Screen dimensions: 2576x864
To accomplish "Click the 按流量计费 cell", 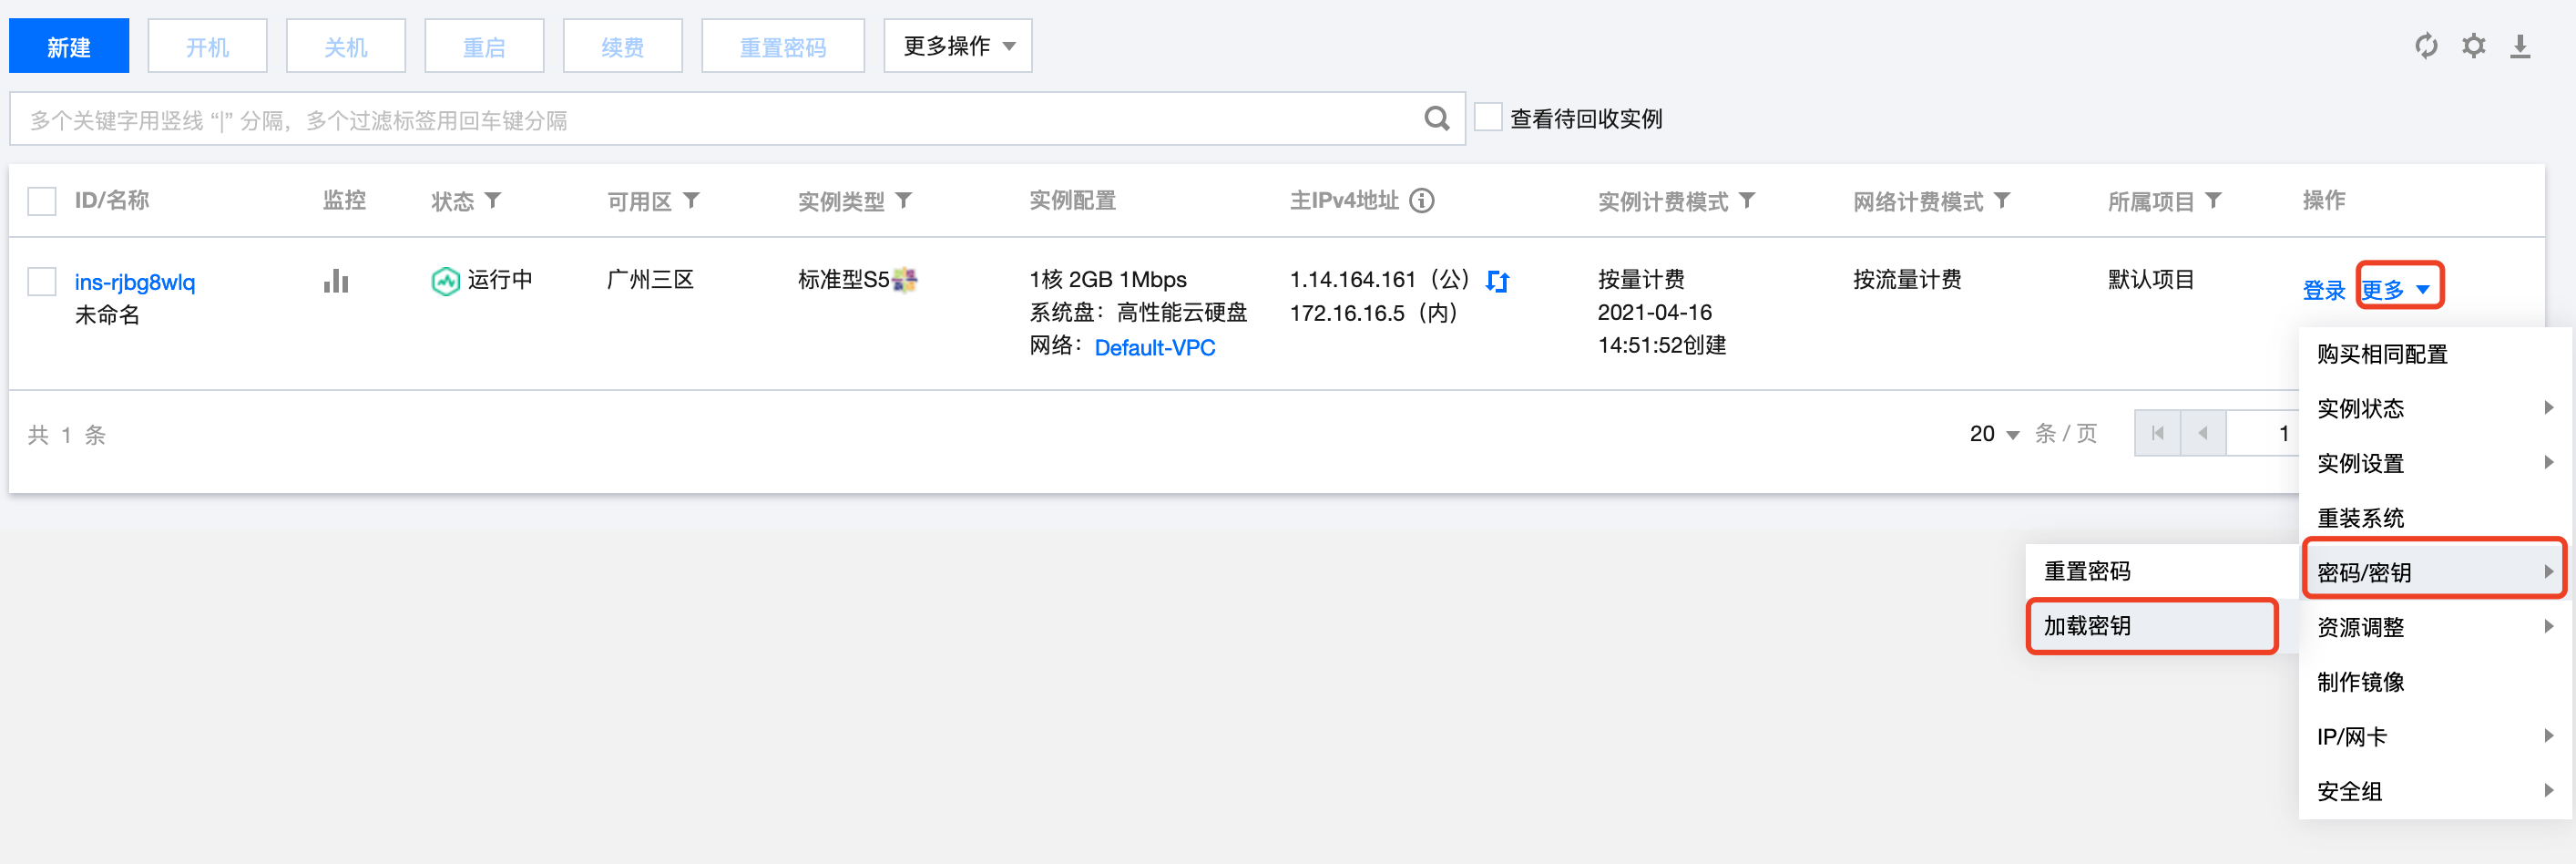I will (1906, 280).
